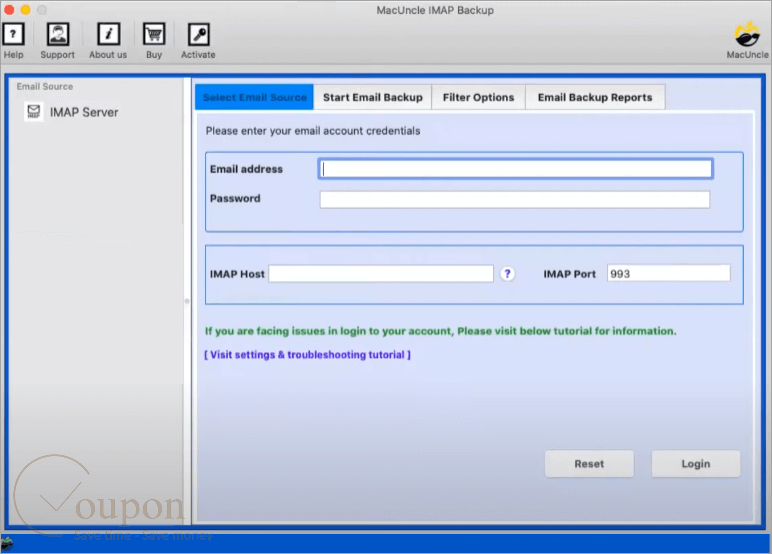Click the Login button

click(696, 463)
